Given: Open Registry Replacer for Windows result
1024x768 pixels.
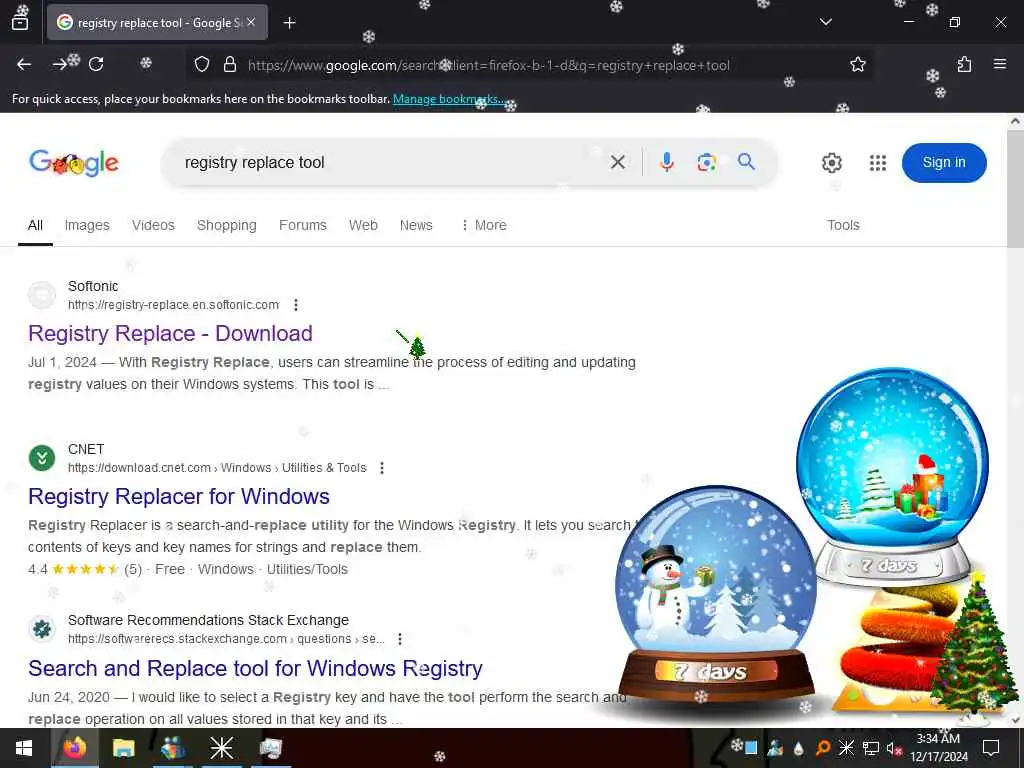Looking at the screenshot, I should click(x=179, y=496).
